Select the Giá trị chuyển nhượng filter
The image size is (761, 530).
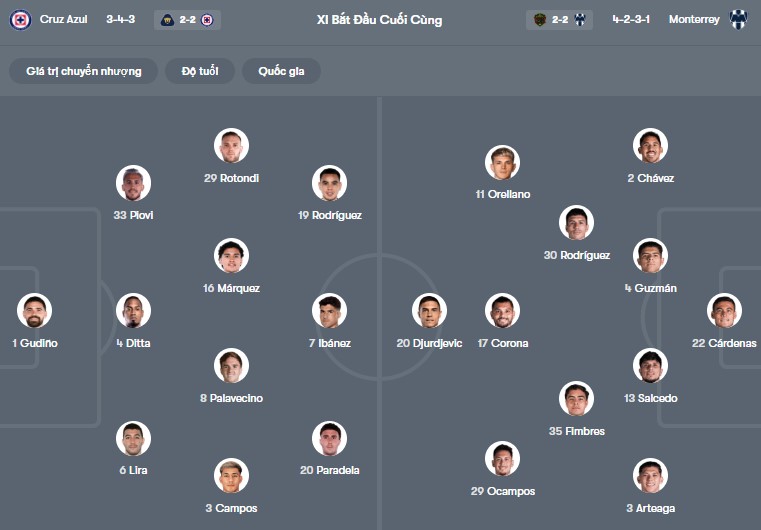(84, 71)
